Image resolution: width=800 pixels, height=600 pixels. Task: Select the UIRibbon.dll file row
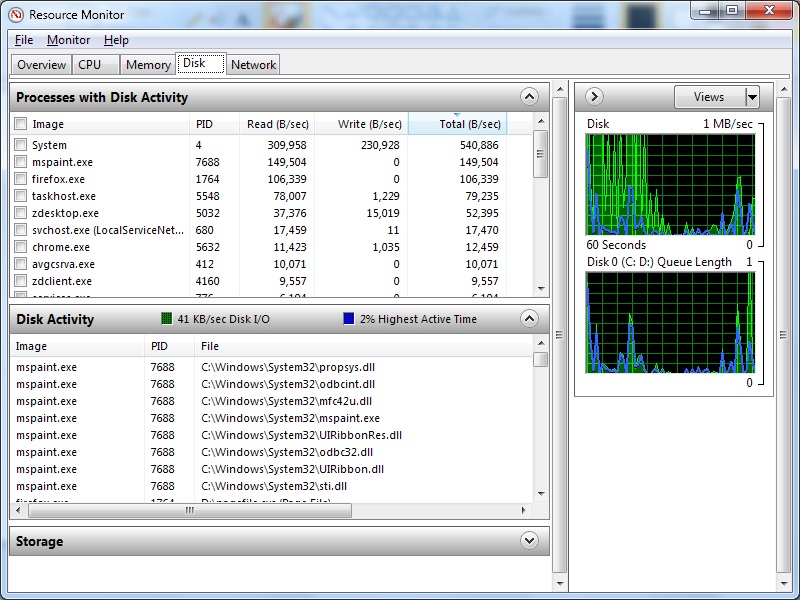pyautogui.click(x=271, y=469)
